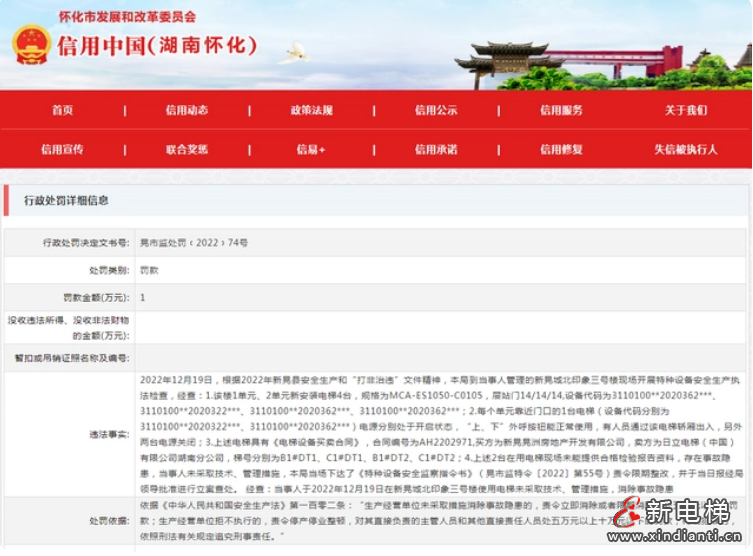Click the 处罚依据 row label
The width and height of the screenshot is (753, 556).
click(x=109, y=521)
